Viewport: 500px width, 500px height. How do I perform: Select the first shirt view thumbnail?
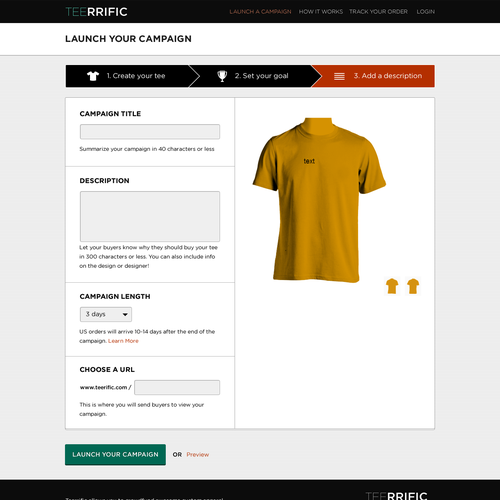point(392,286)
